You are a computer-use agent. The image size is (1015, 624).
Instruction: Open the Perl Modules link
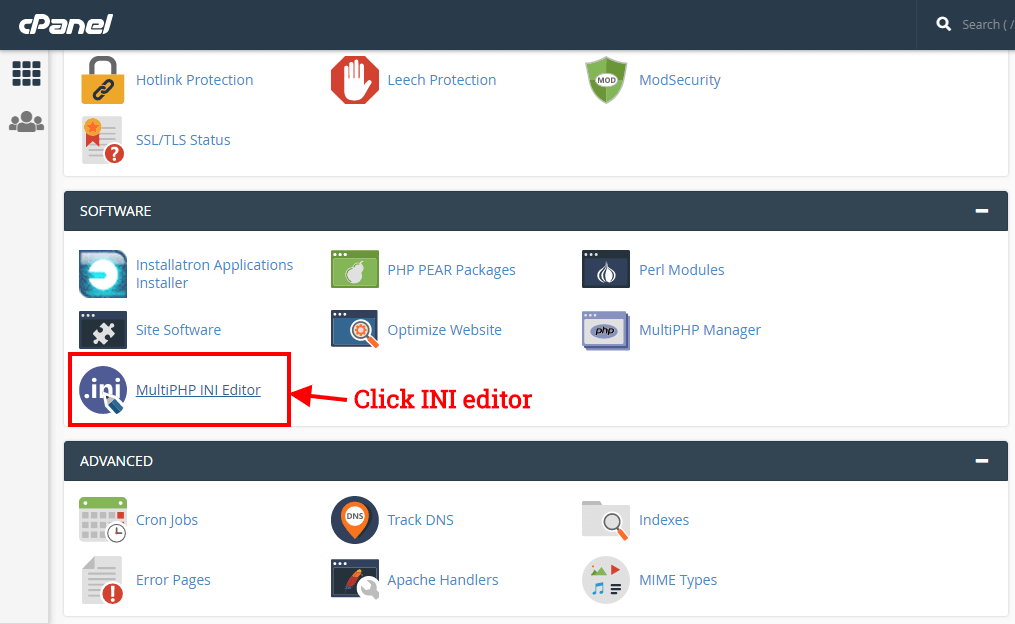[682, 270]
